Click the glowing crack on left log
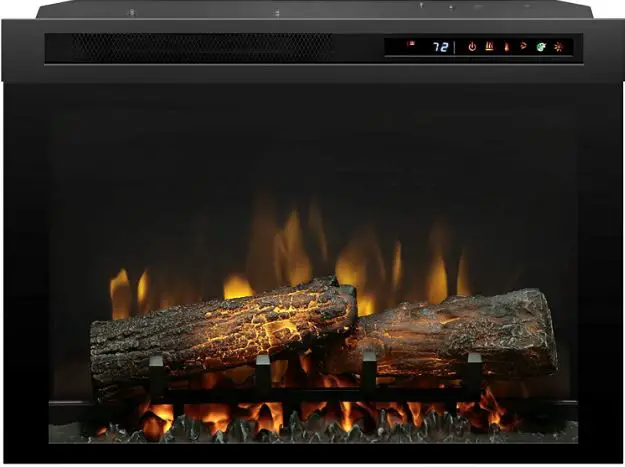Viewport: 625px width, 467px height. 262,318
